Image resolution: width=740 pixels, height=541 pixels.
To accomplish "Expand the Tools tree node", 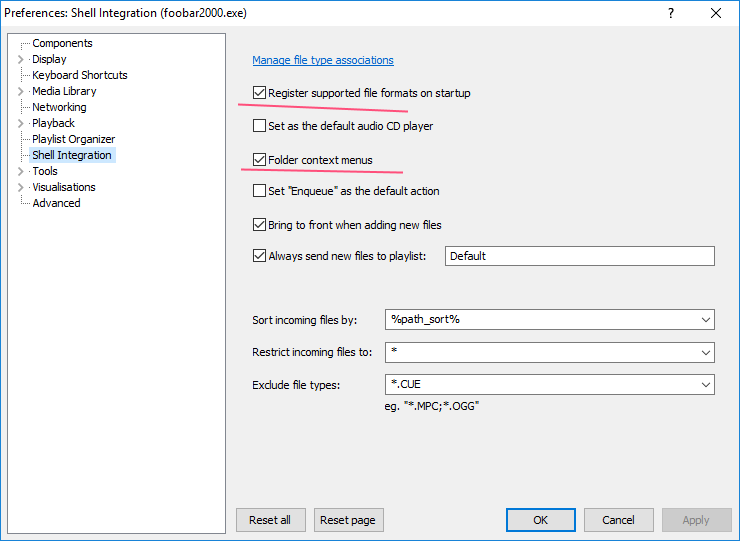I will [x=21, y=171].
